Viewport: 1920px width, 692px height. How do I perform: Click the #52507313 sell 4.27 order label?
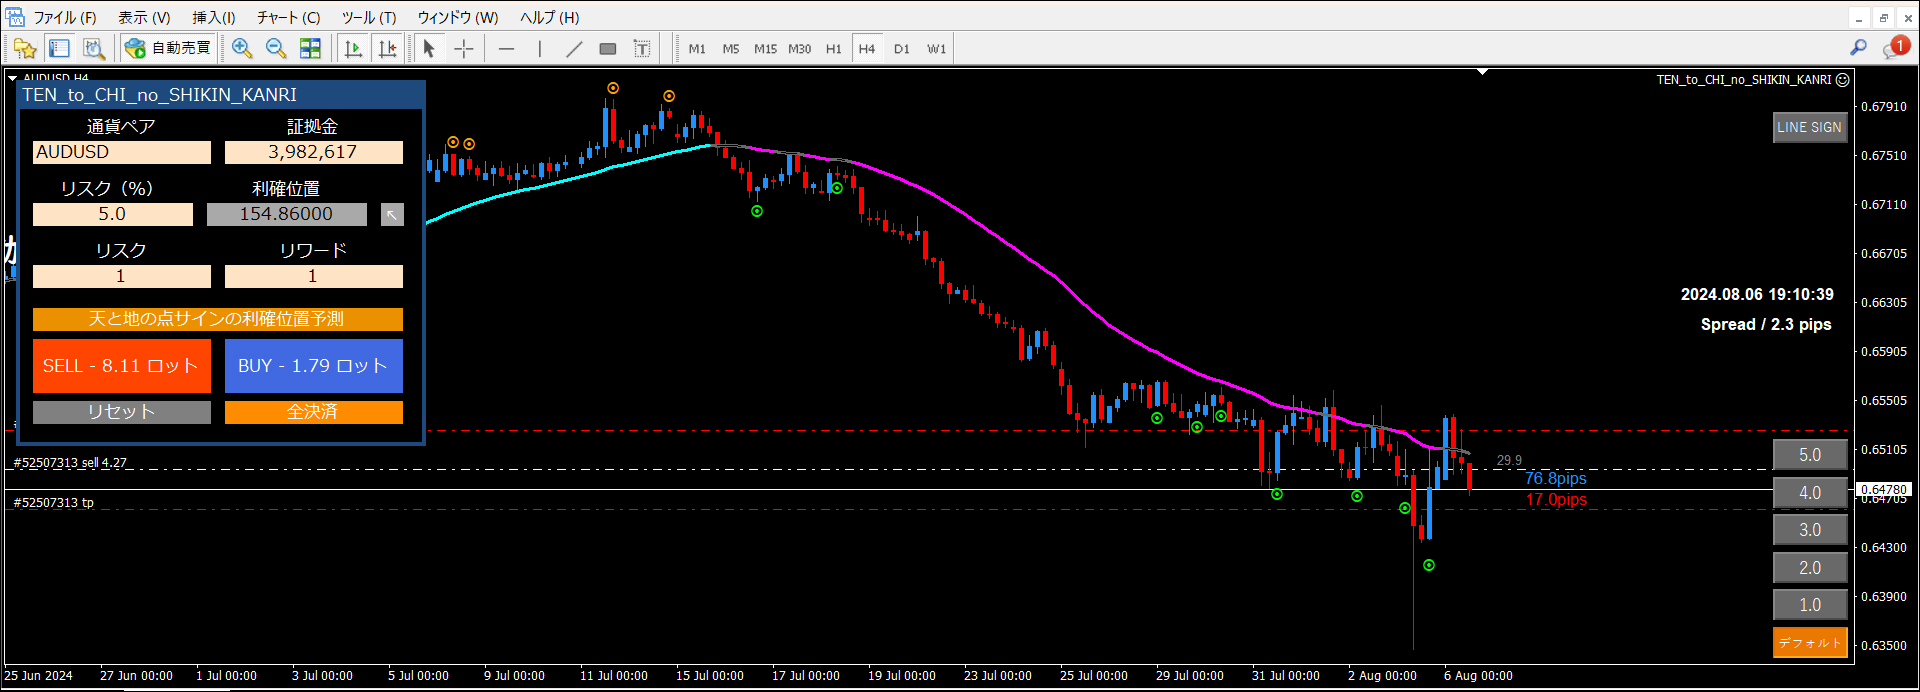(70, 463)
